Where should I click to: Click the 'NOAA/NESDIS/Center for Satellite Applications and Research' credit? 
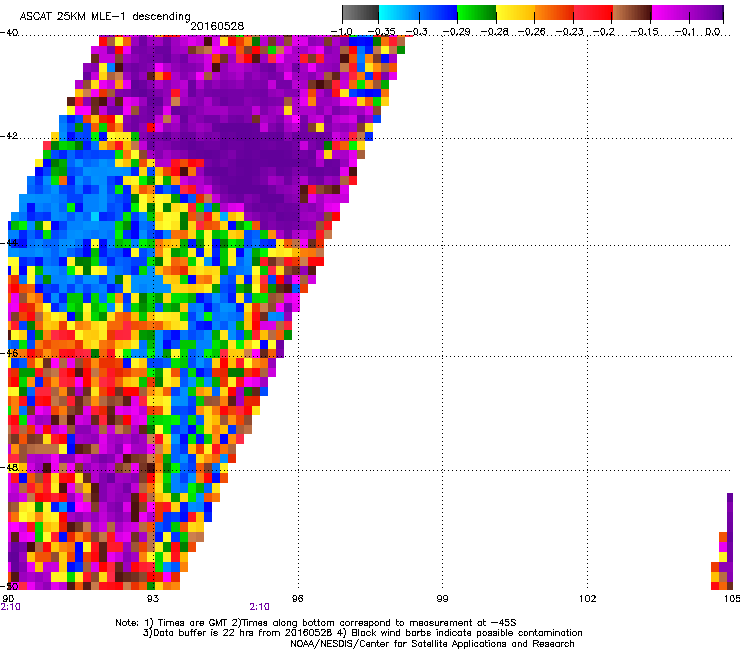432,644
